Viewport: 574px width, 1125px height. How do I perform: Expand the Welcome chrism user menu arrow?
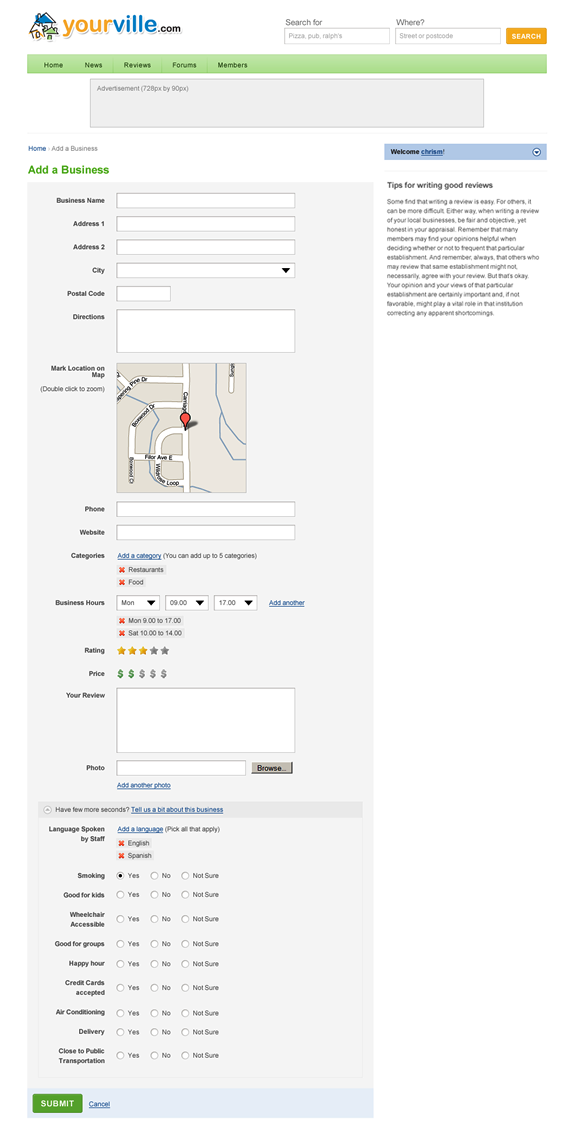(x=537, y=152)
